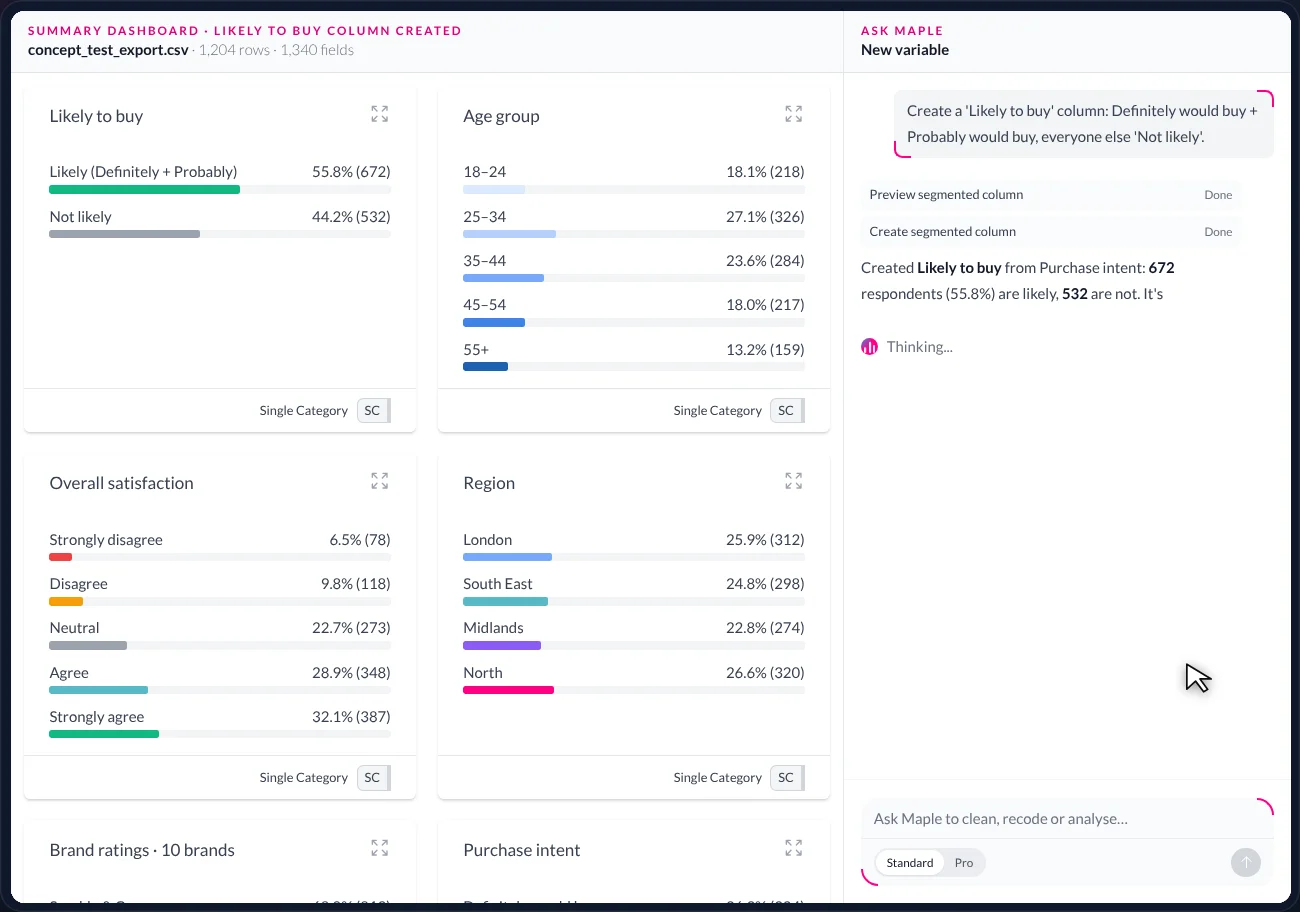Click the send arrow button

(x=1246, y=862)
